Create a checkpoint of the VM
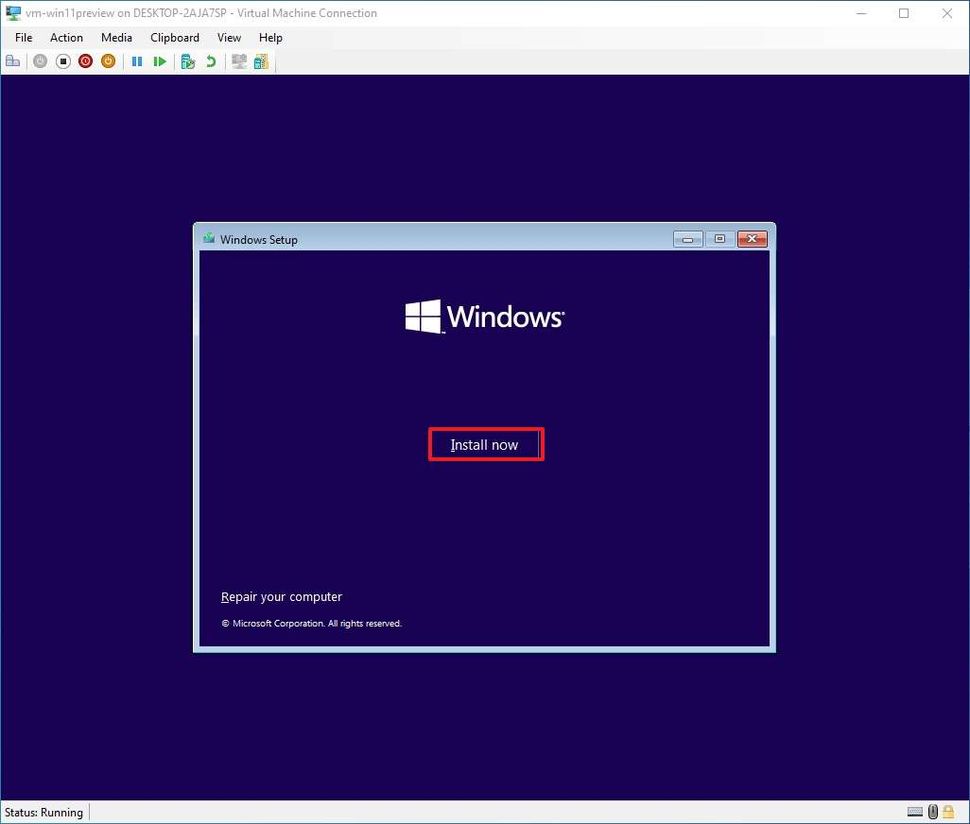 pos(187,61)
